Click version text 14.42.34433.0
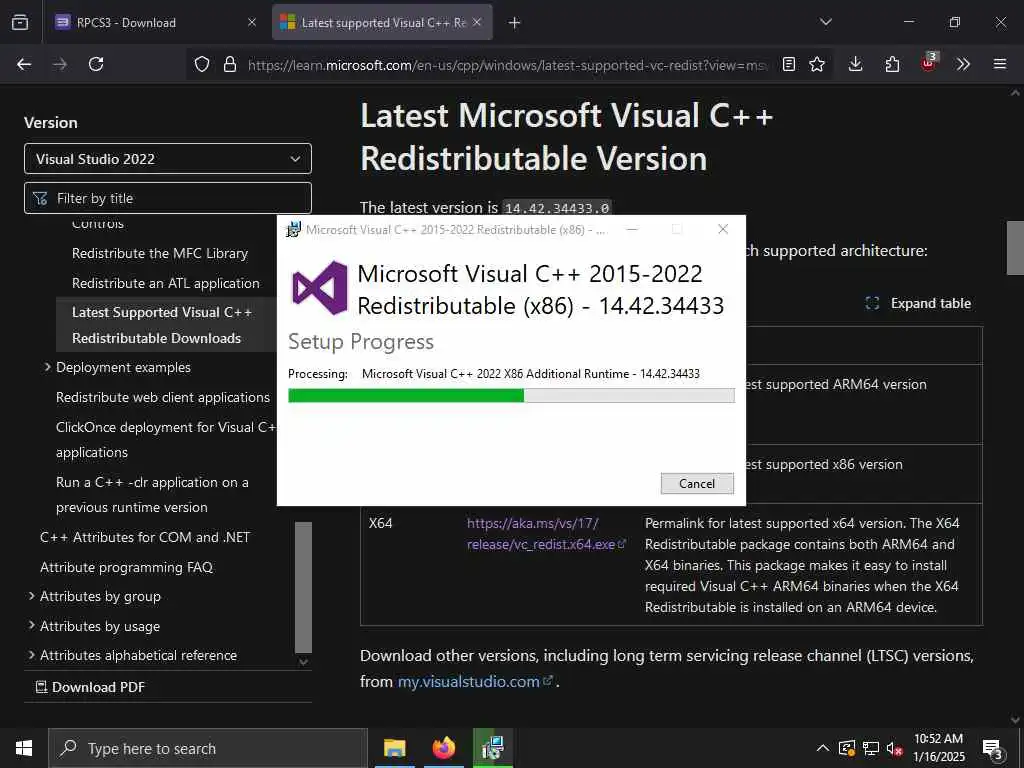Image resolution: width=1024 pixels, height=768 pixels. [557, 208]
